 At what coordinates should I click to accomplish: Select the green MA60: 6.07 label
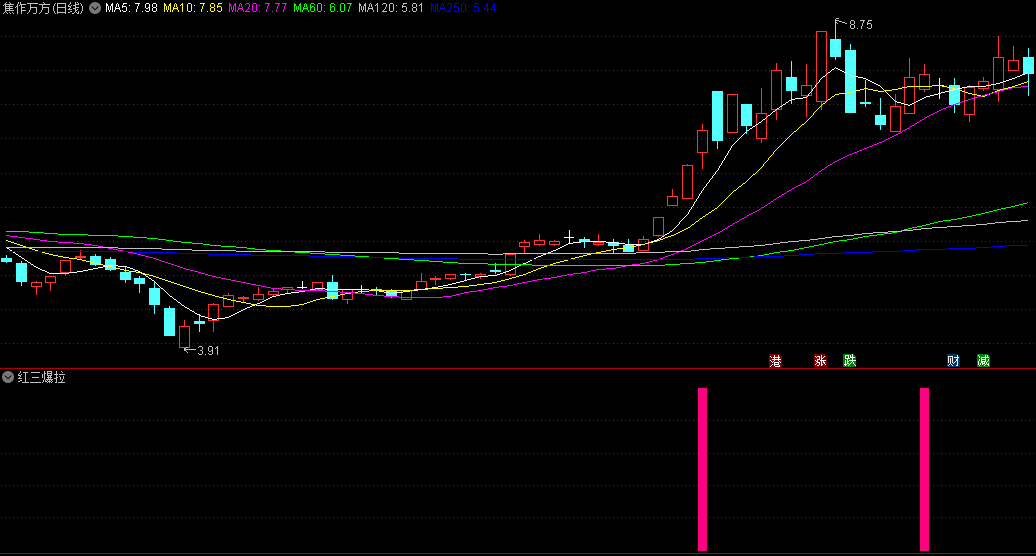point(322,8)
